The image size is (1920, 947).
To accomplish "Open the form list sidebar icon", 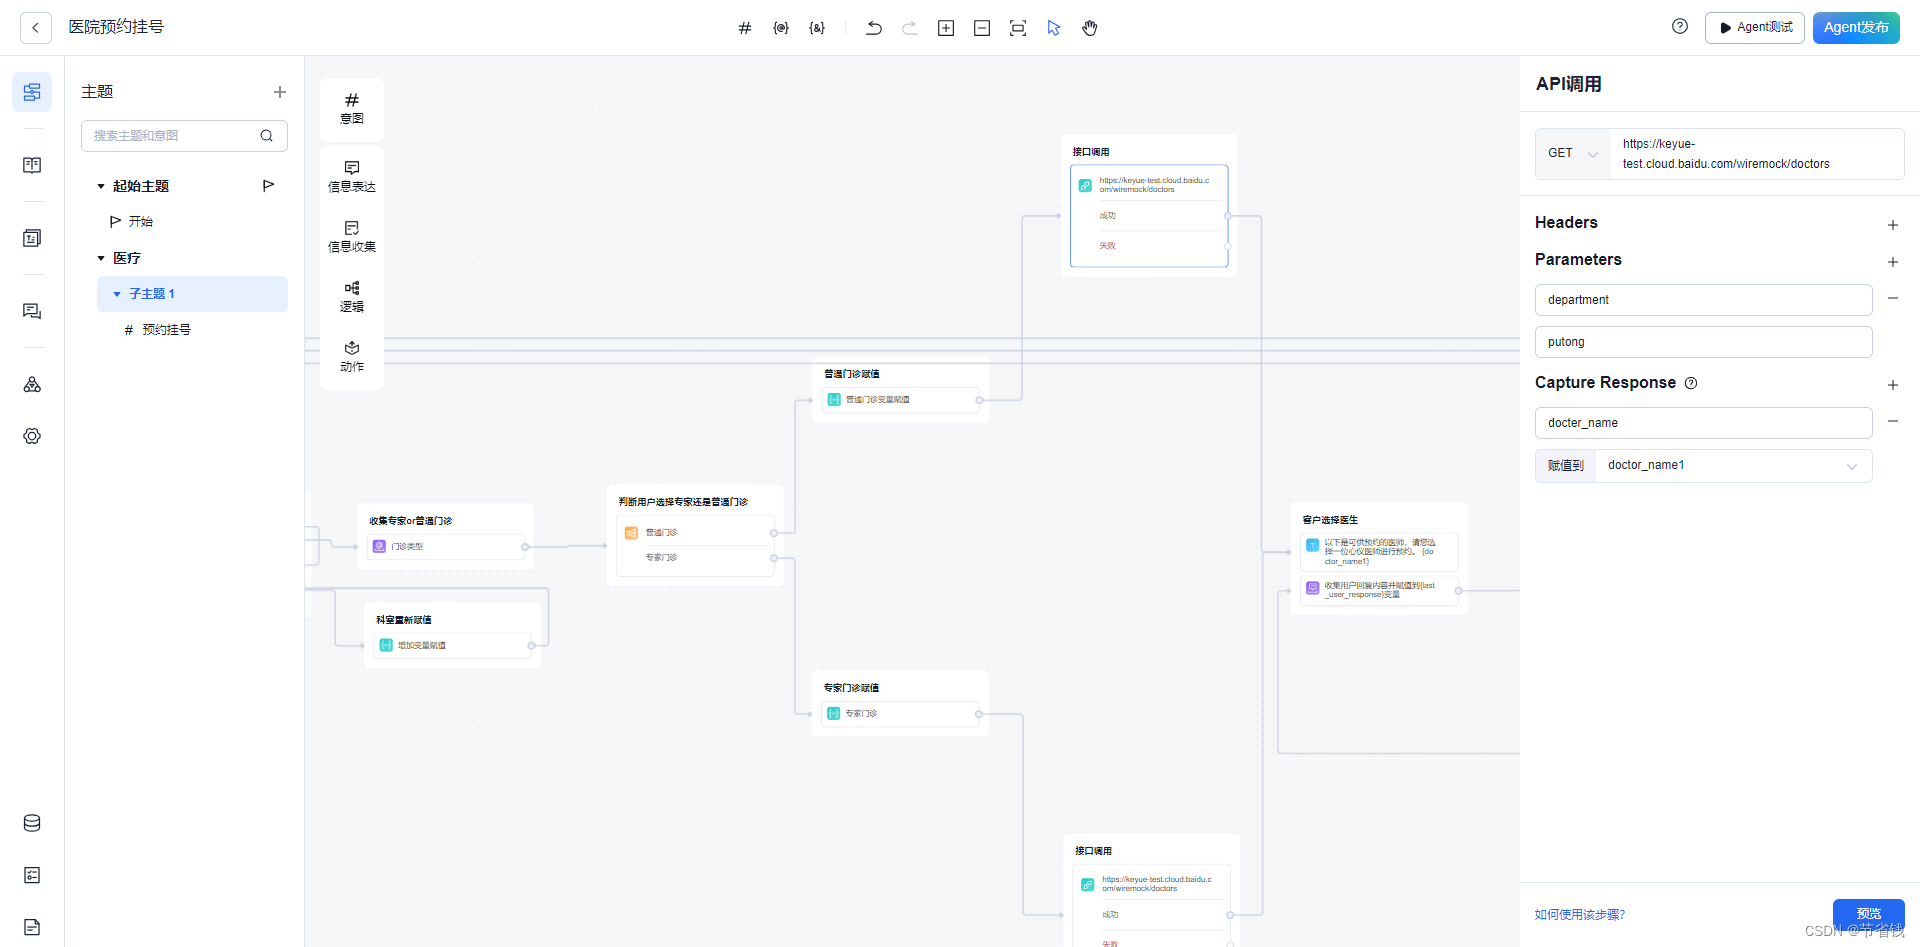I will coord(32,238).
